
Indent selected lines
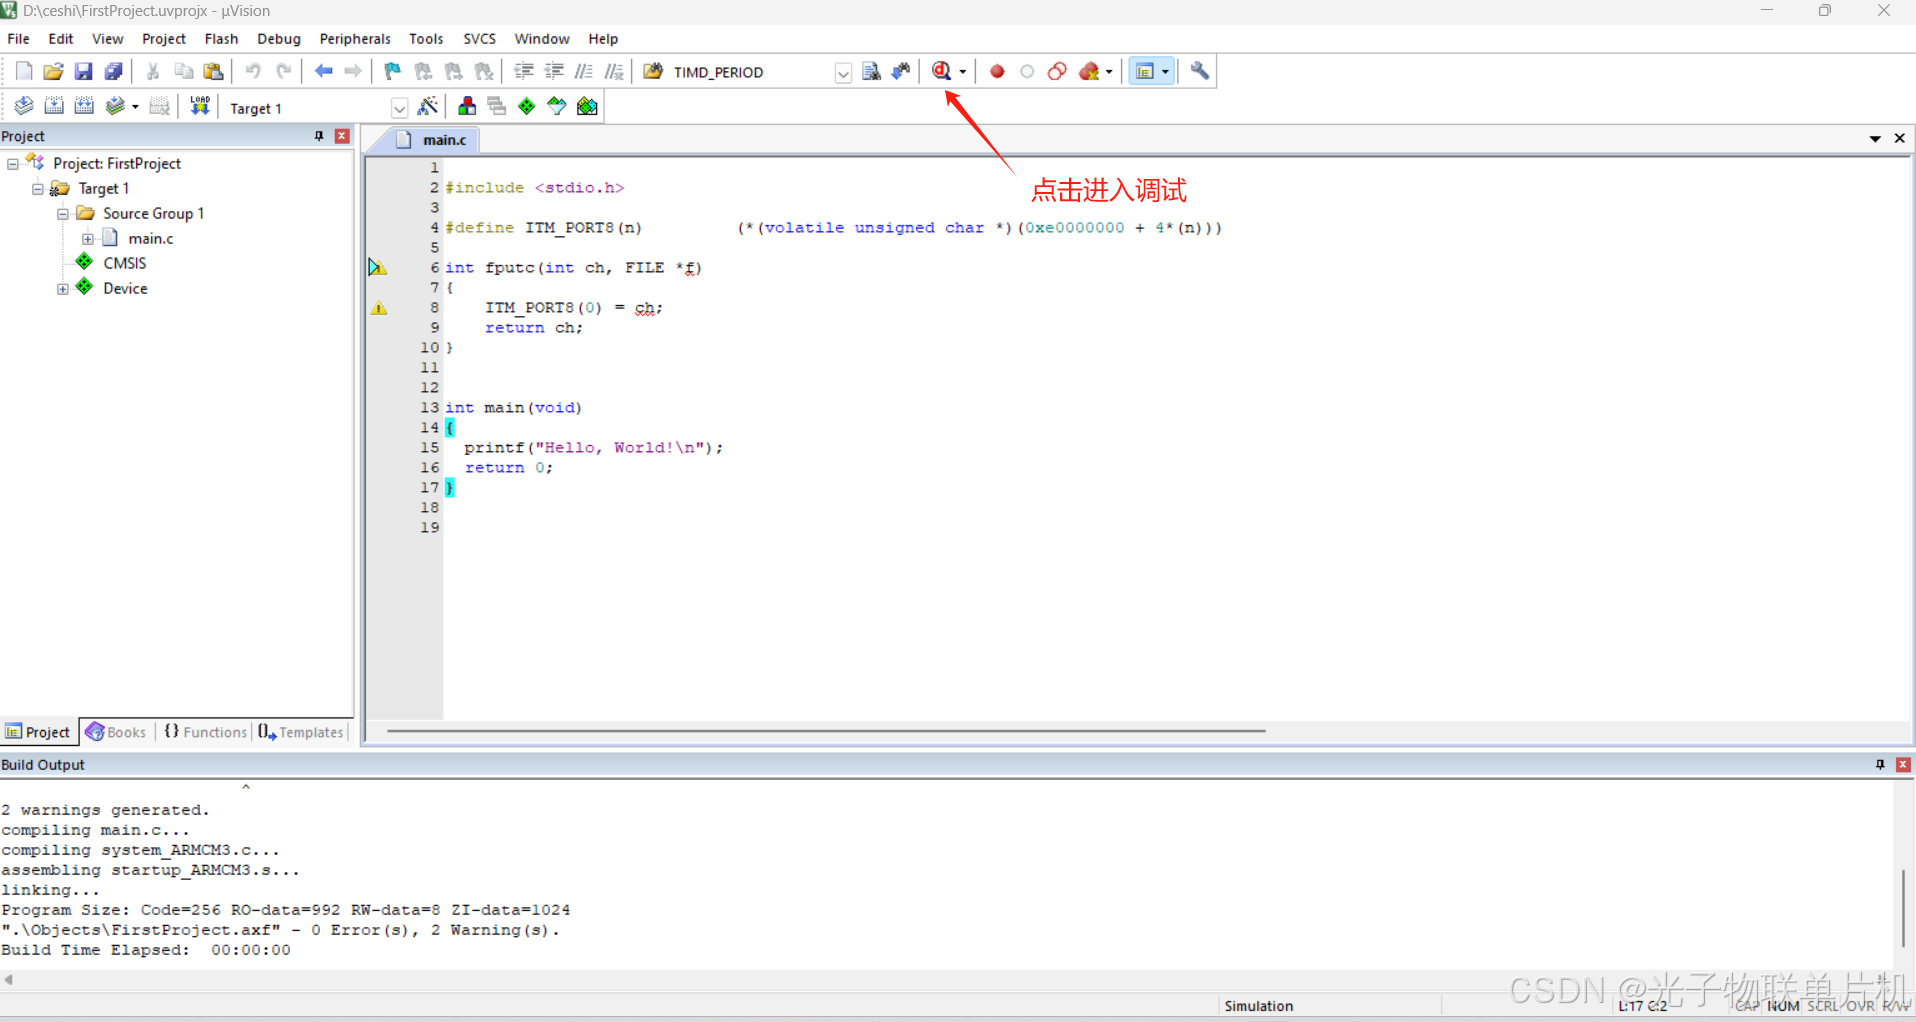pyautogui.click(x=524, y=71)
